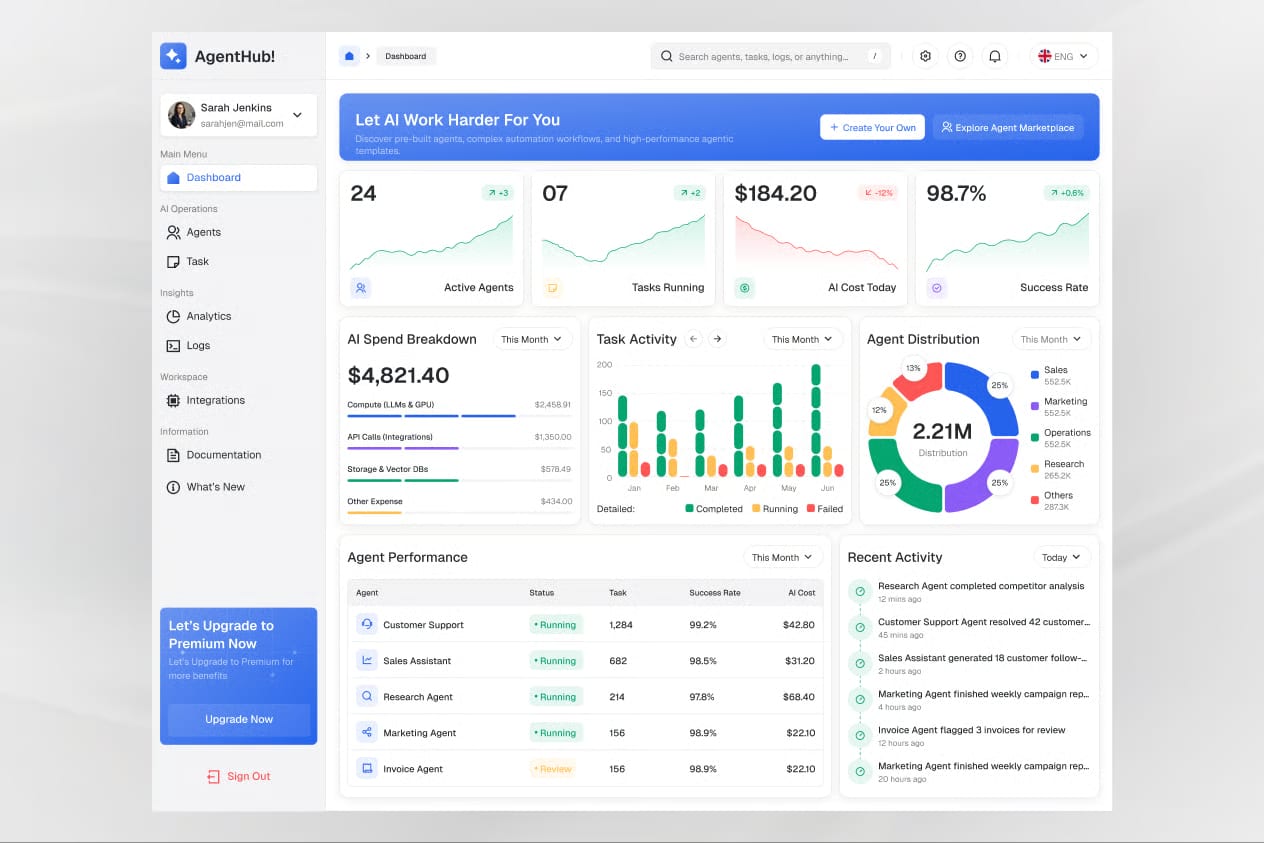Viewport: 1264px width, 843px height.
Task: Click the Sales Assistant chart icon
Action: (x=367, y=660)
